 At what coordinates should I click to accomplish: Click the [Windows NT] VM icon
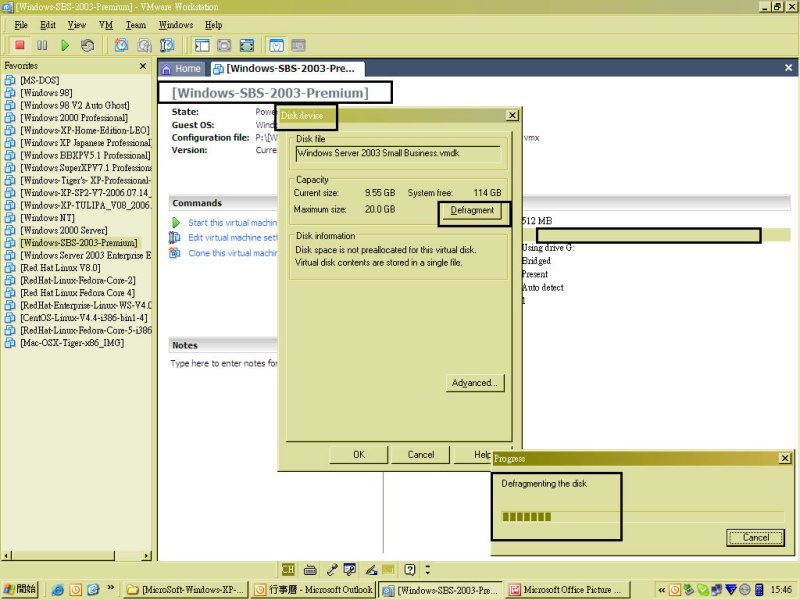[x=10, y=218]
